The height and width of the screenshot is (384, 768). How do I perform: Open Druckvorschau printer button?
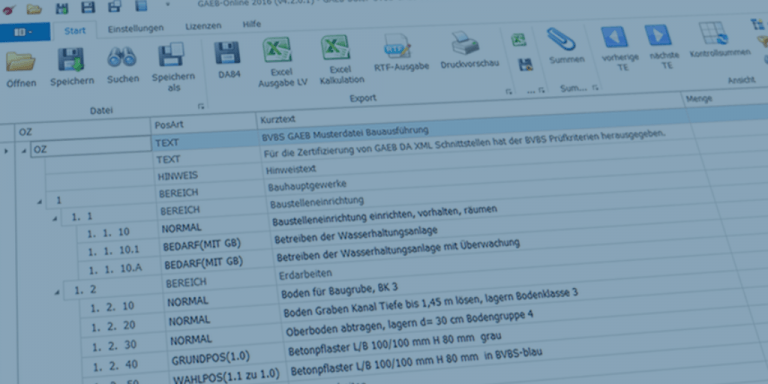click(x=469, y=49)
